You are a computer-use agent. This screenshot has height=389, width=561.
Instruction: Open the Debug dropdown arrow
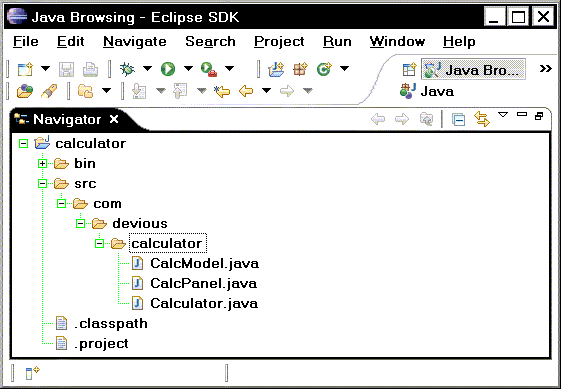pos(147,68)
